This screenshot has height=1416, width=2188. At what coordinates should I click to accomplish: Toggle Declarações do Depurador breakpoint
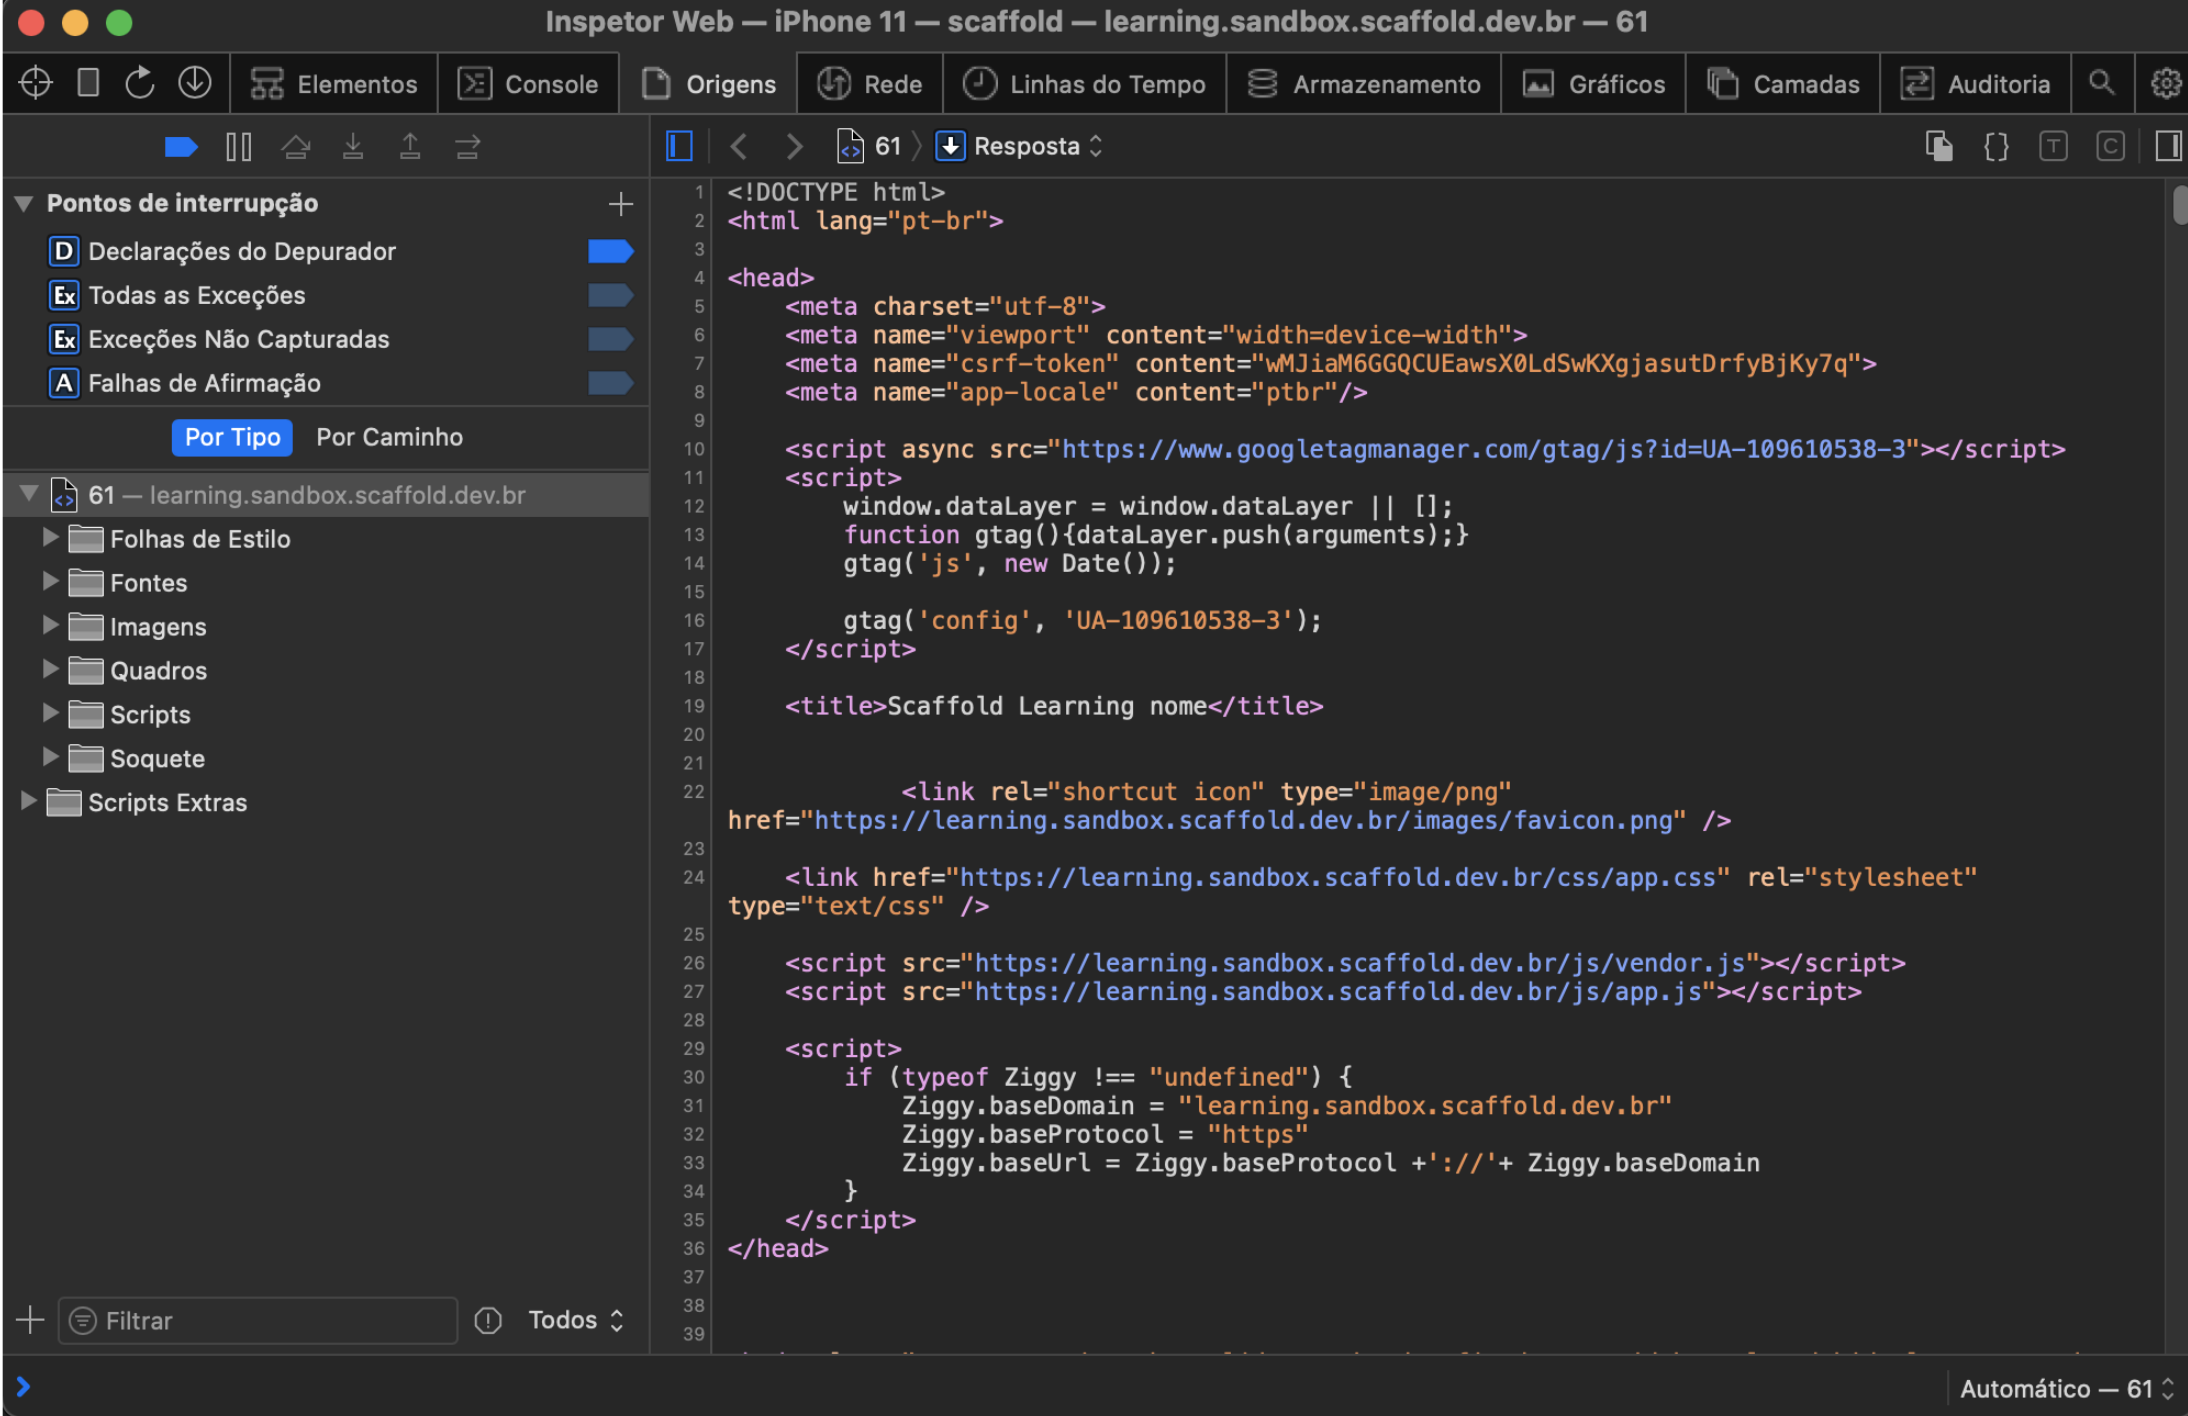610,251
